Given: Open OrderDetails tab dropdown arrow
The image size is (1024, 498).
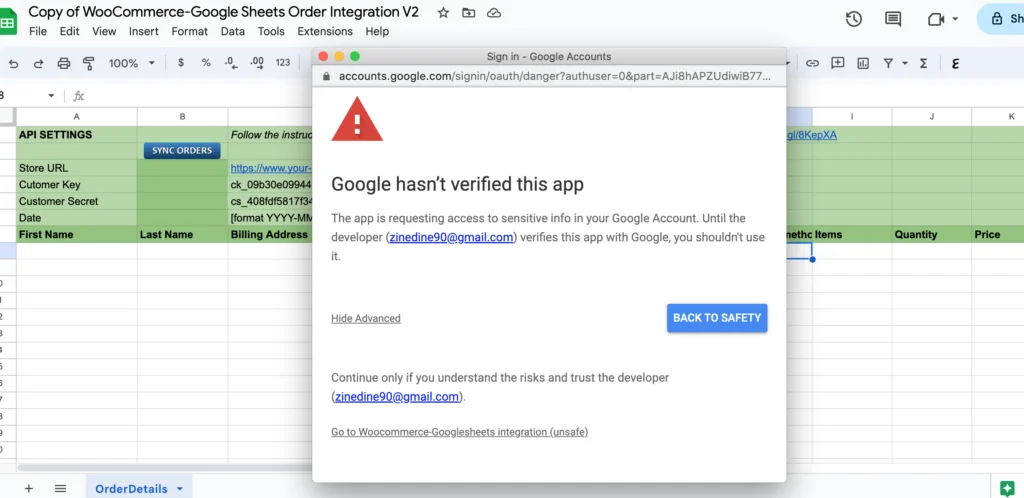Looking at the screenshot, I should (180, 489).
